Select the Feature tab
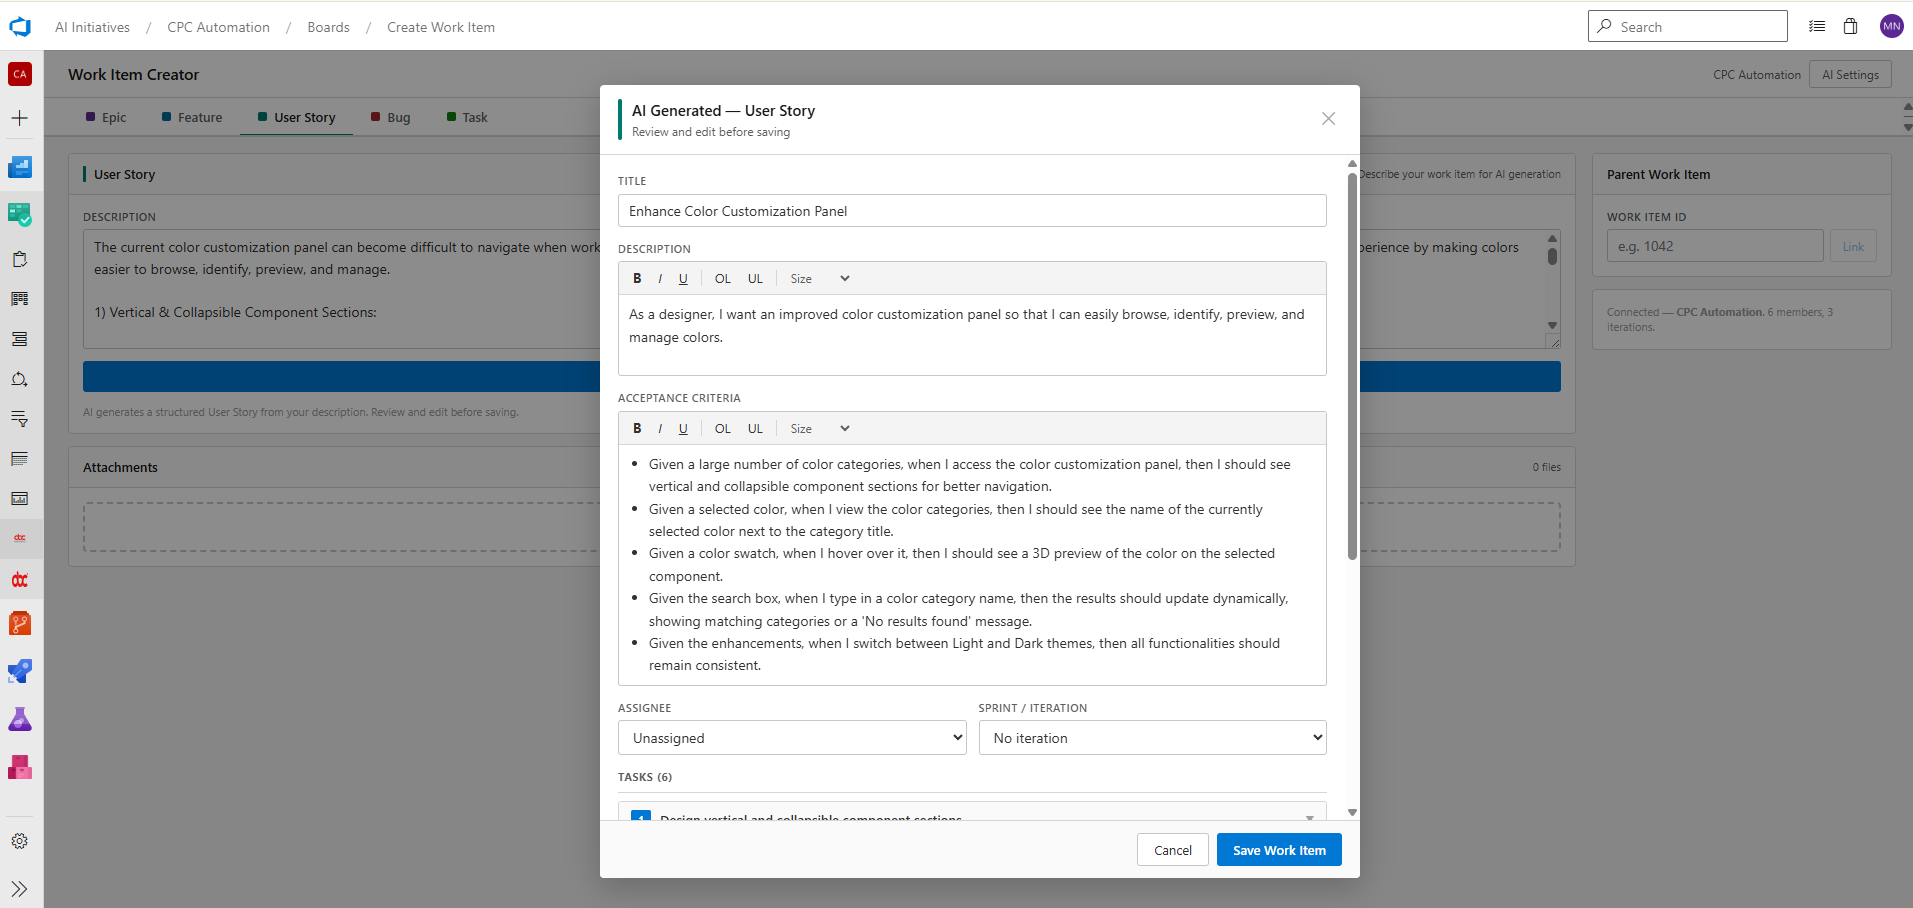The height and width of the screenshot is (908, 1913). point(192,117)
